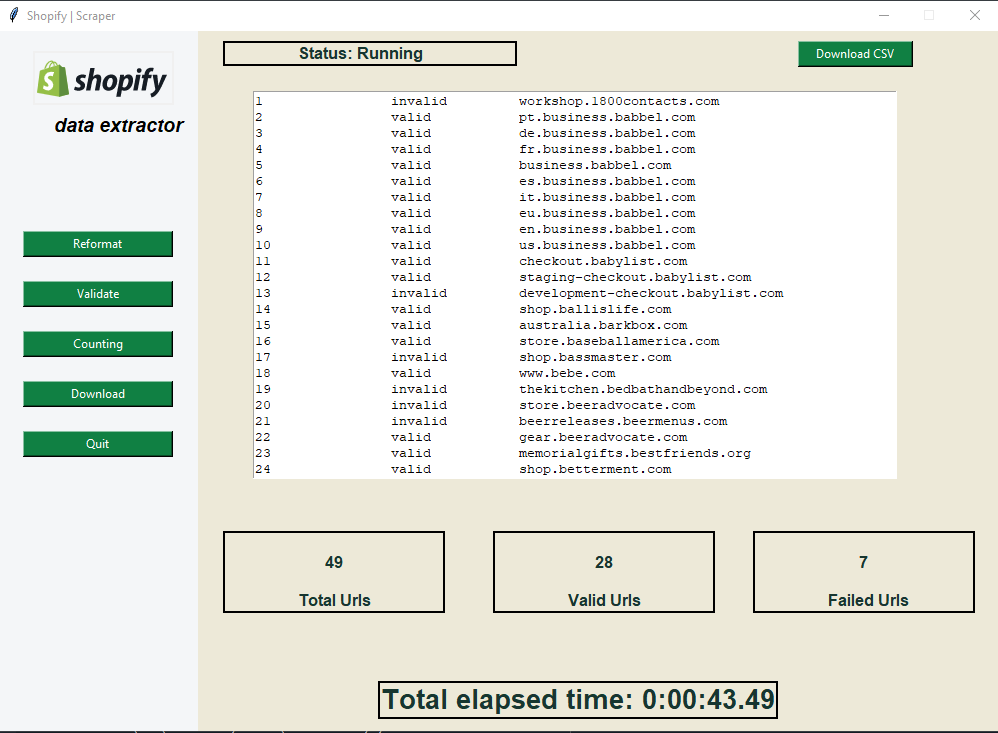The width and height of the screenshot is (998, 733).
Task: Close the Shopify Scraper window
Action: (974, 15)
